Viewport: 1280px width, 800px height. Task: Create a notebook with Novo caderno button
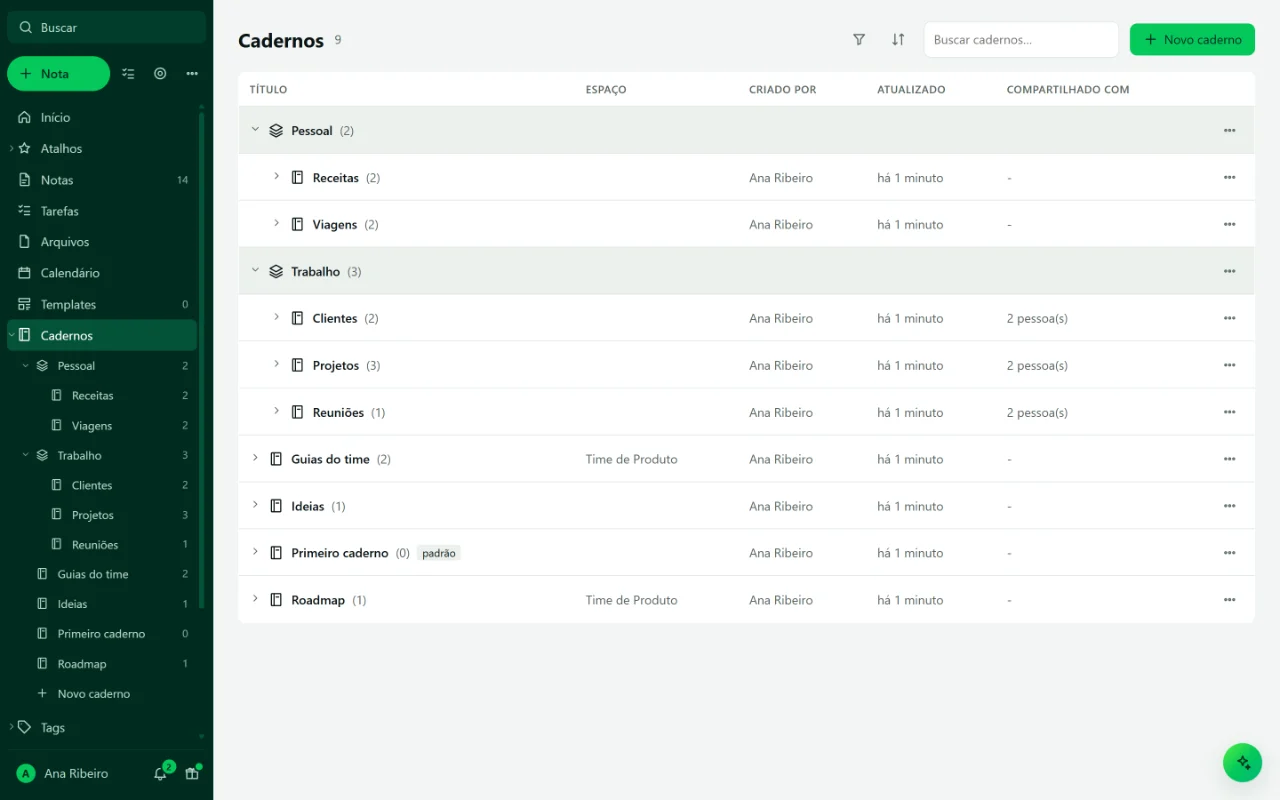click(1192, 40)
